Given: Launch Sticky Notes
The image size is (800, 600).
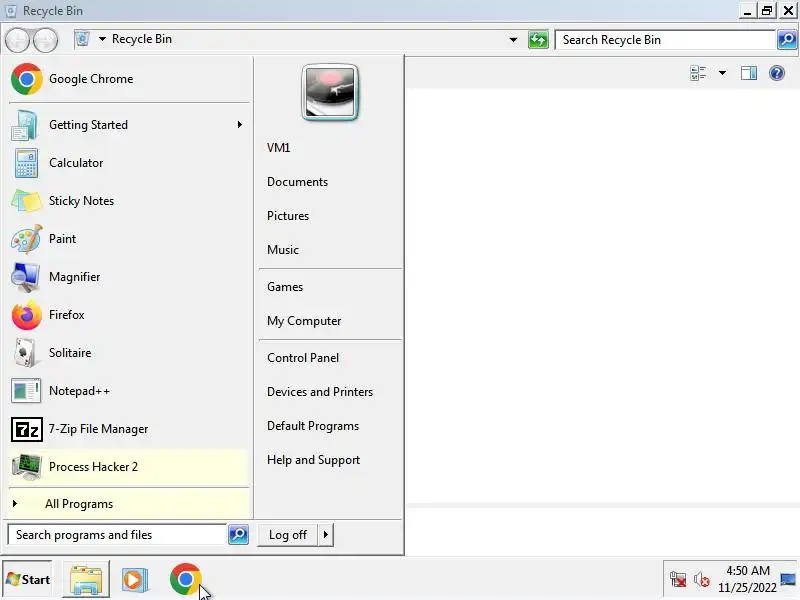Looking at the screenshot, I should [129, 201].
